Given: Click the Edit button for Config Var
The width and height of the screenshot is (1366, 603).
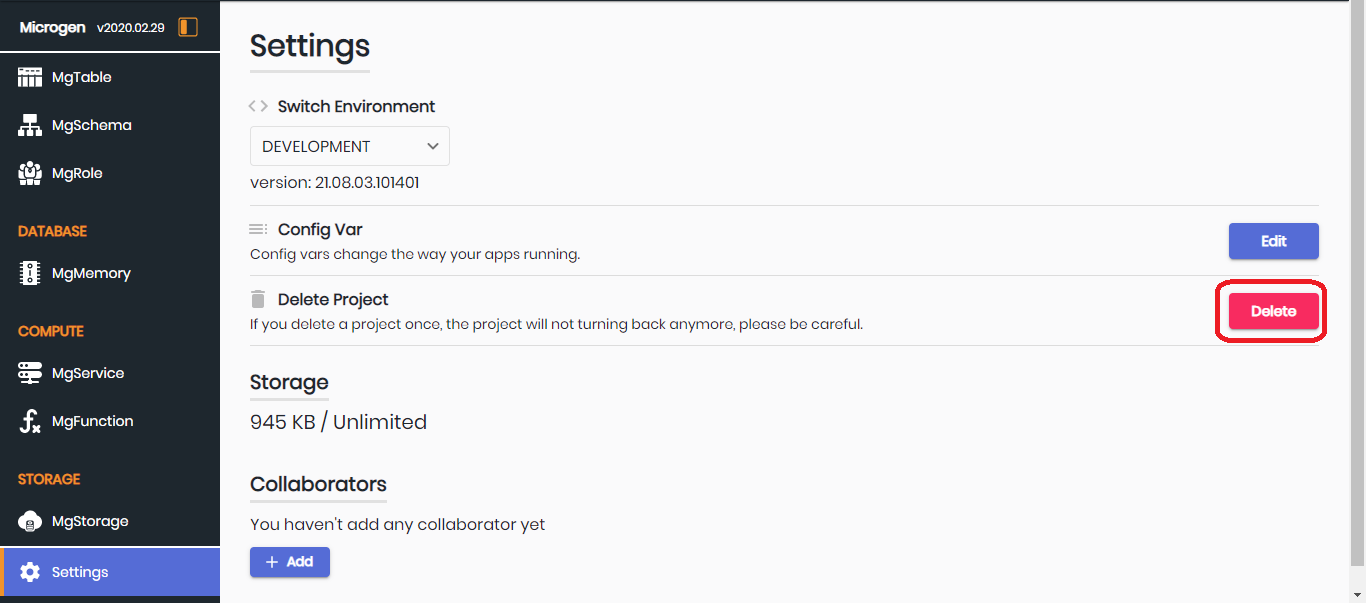Looking at the screenshot, I should click(1274, 241).
